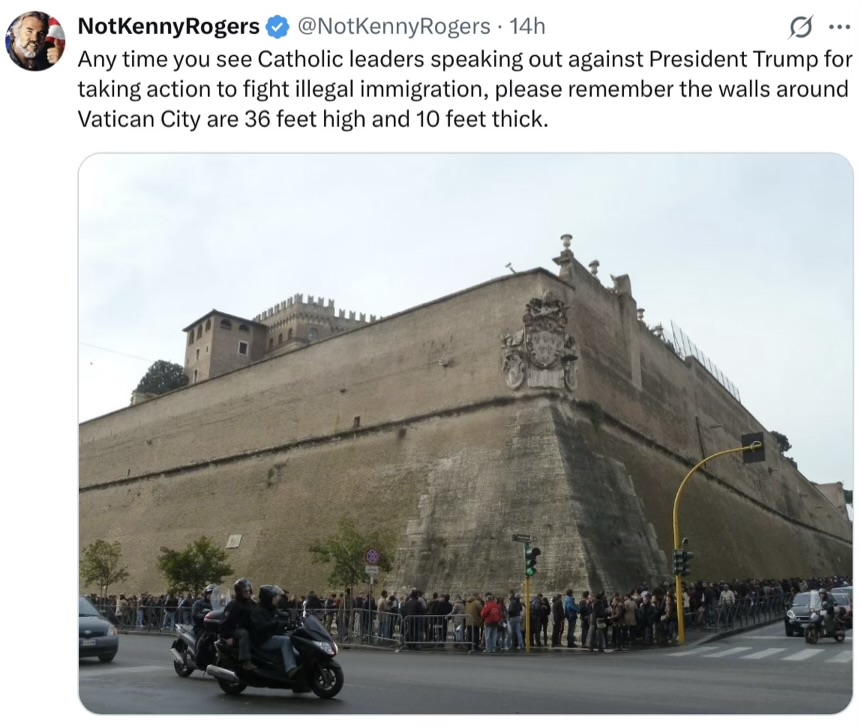
Task: Select the tweet text about Vatican walls
Action: click(x=465, y=89)
